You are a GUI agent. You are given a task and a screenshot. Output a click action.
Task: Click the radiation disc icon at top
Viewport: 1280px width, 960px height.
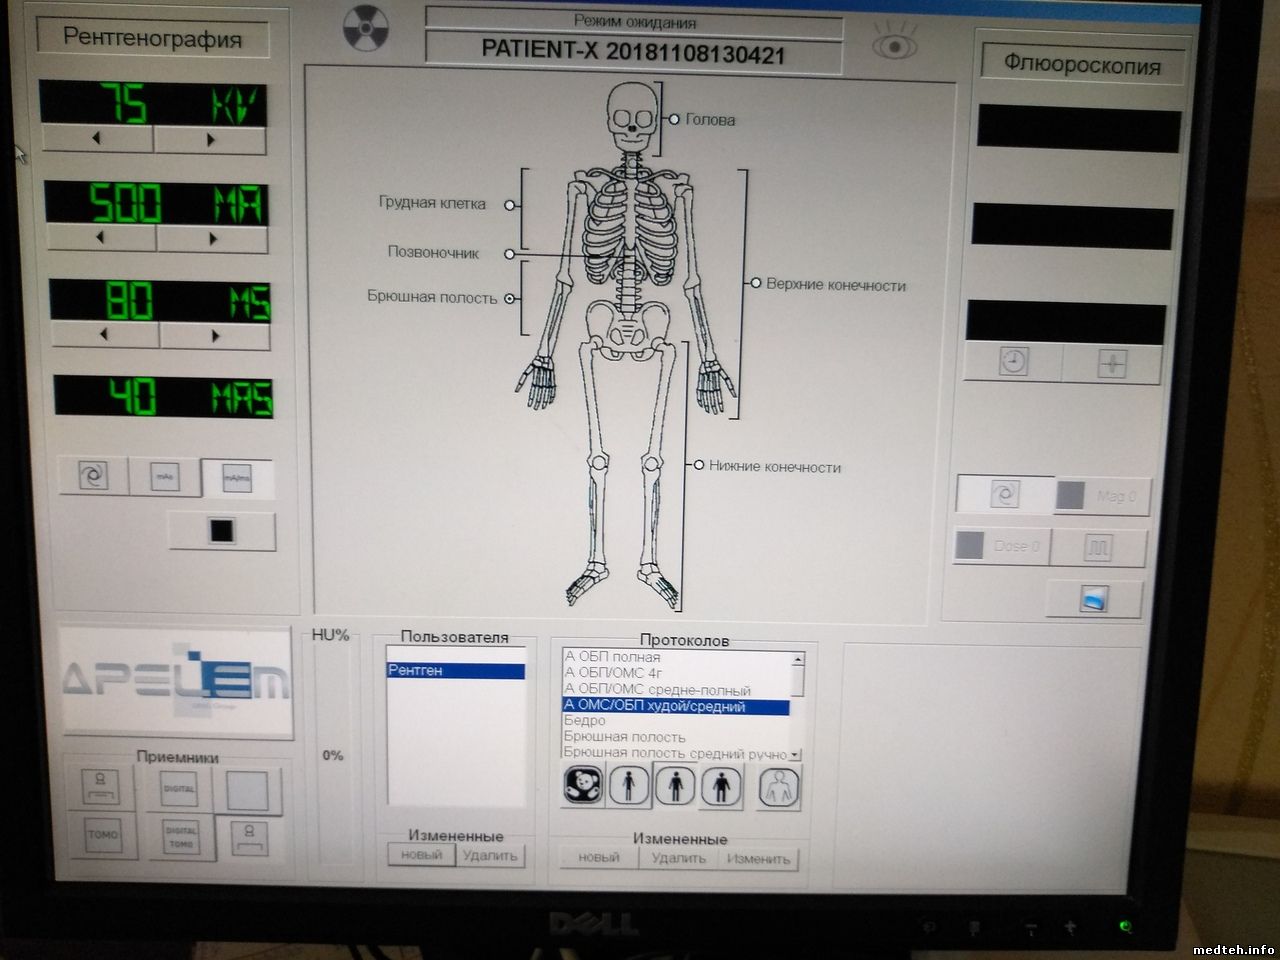[365, 30]
